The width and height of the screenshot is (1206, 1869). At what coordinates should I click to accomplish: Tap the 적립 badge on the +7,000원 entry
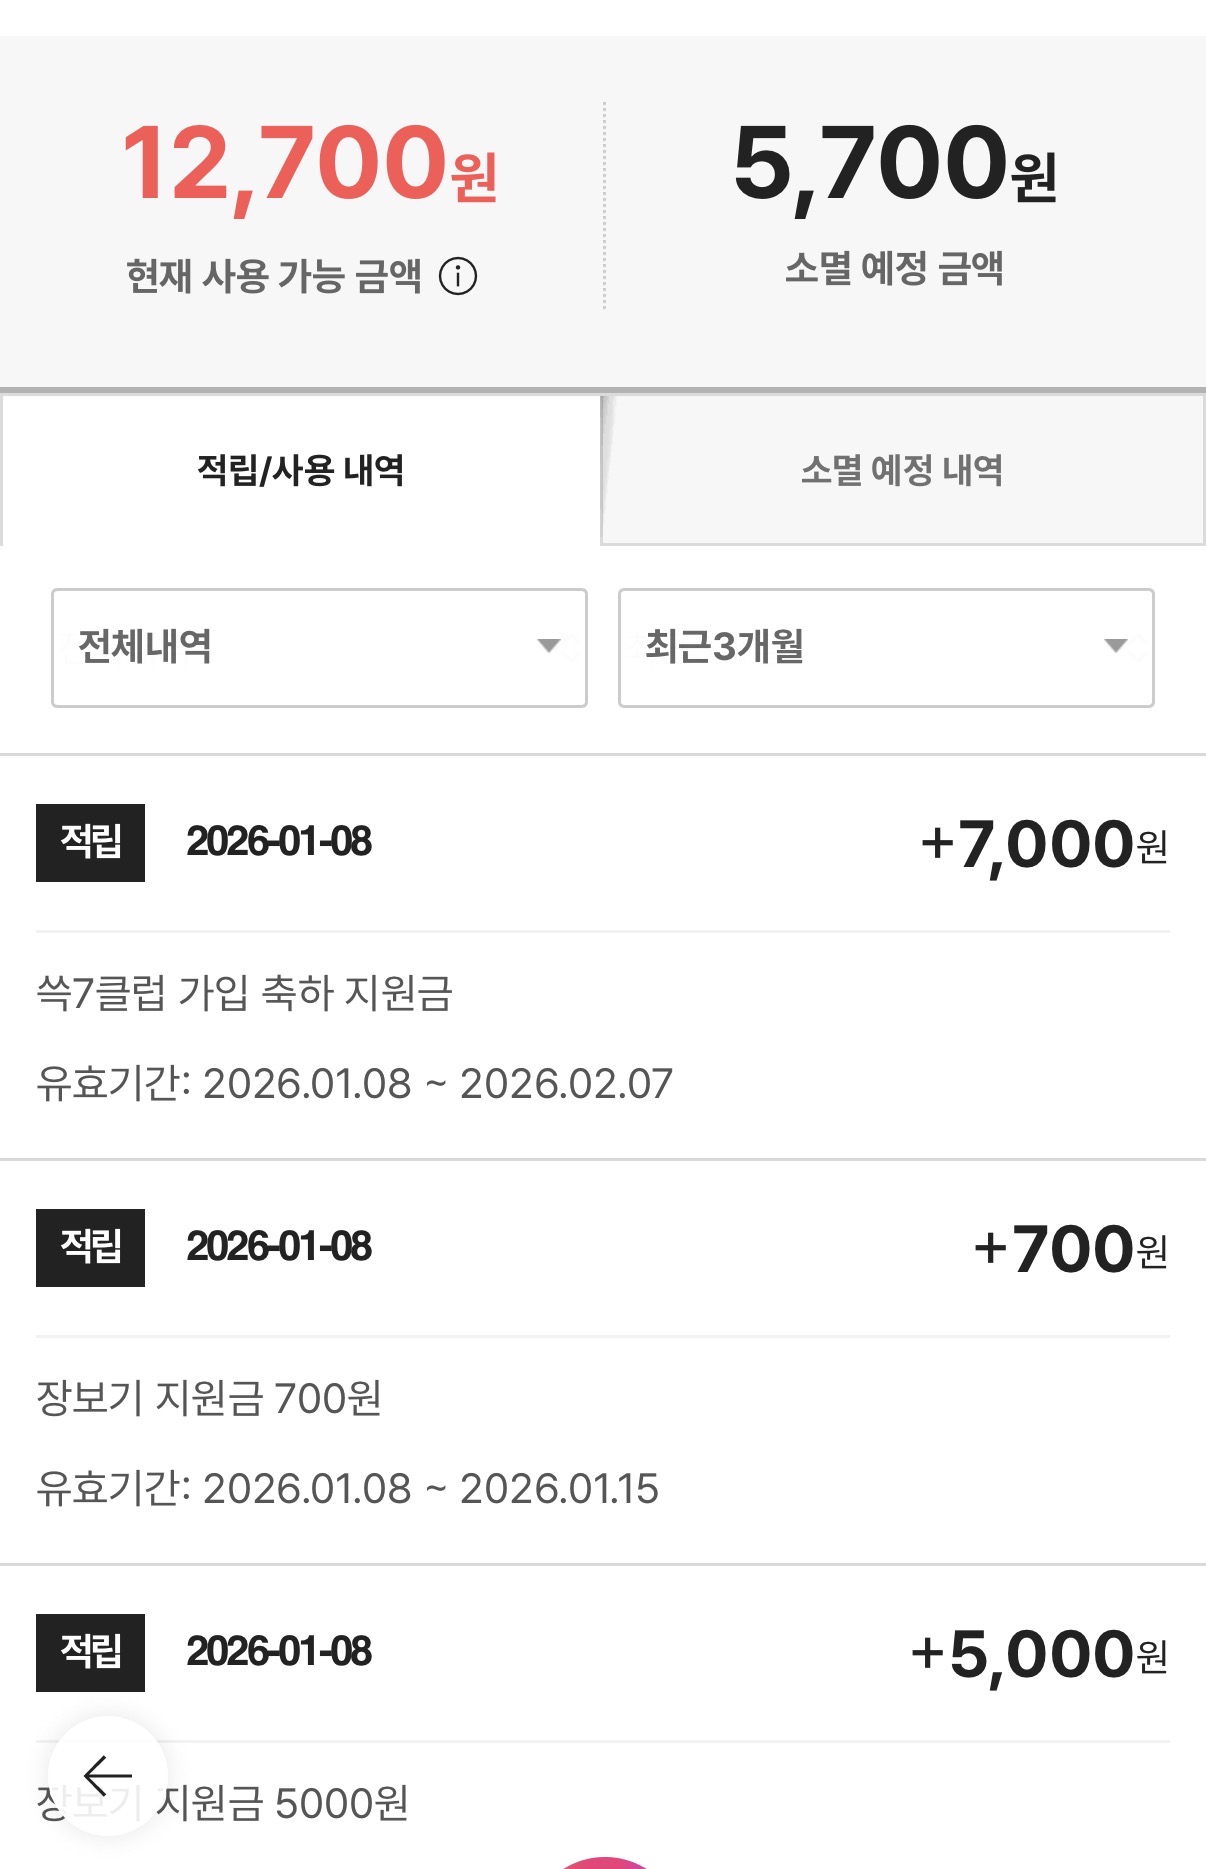(90, 842)
